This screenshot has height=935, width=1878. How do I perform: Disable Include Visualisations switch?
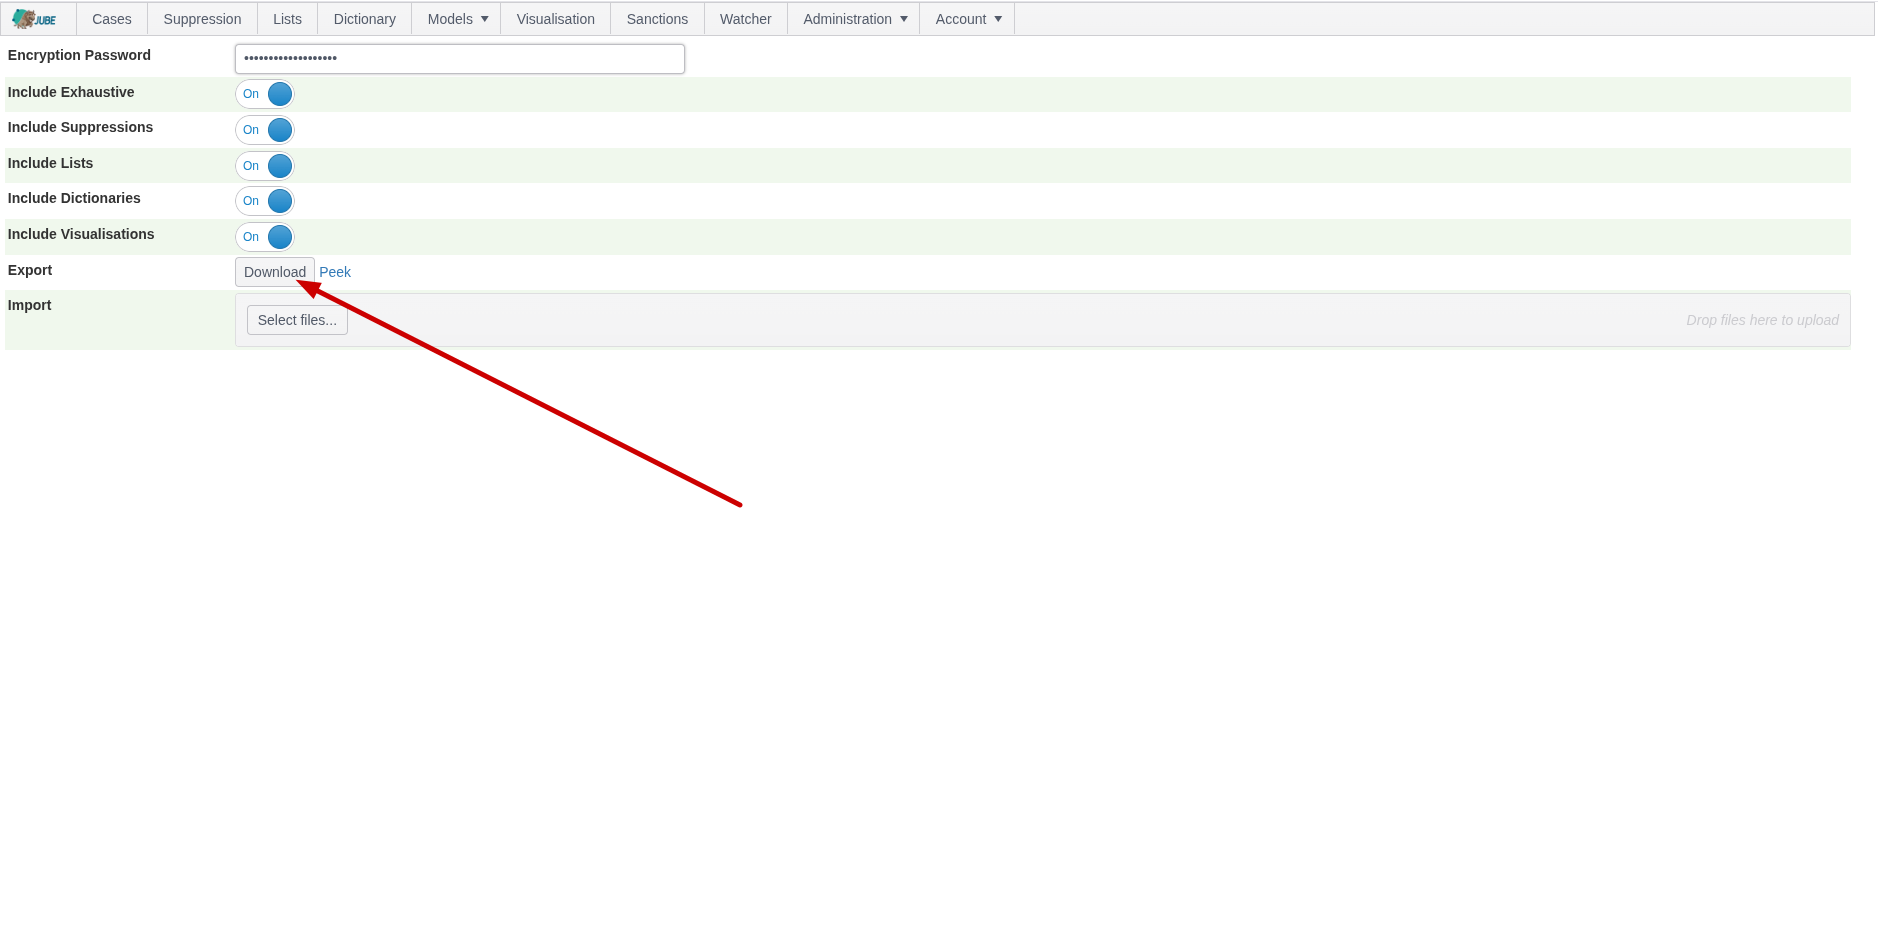click(x=265, y=237)
